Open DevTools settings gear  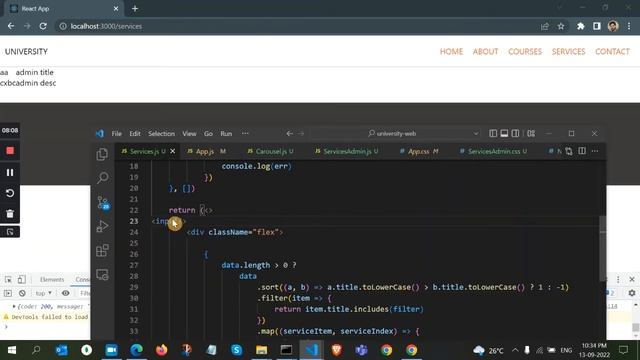tap(632, 293)
